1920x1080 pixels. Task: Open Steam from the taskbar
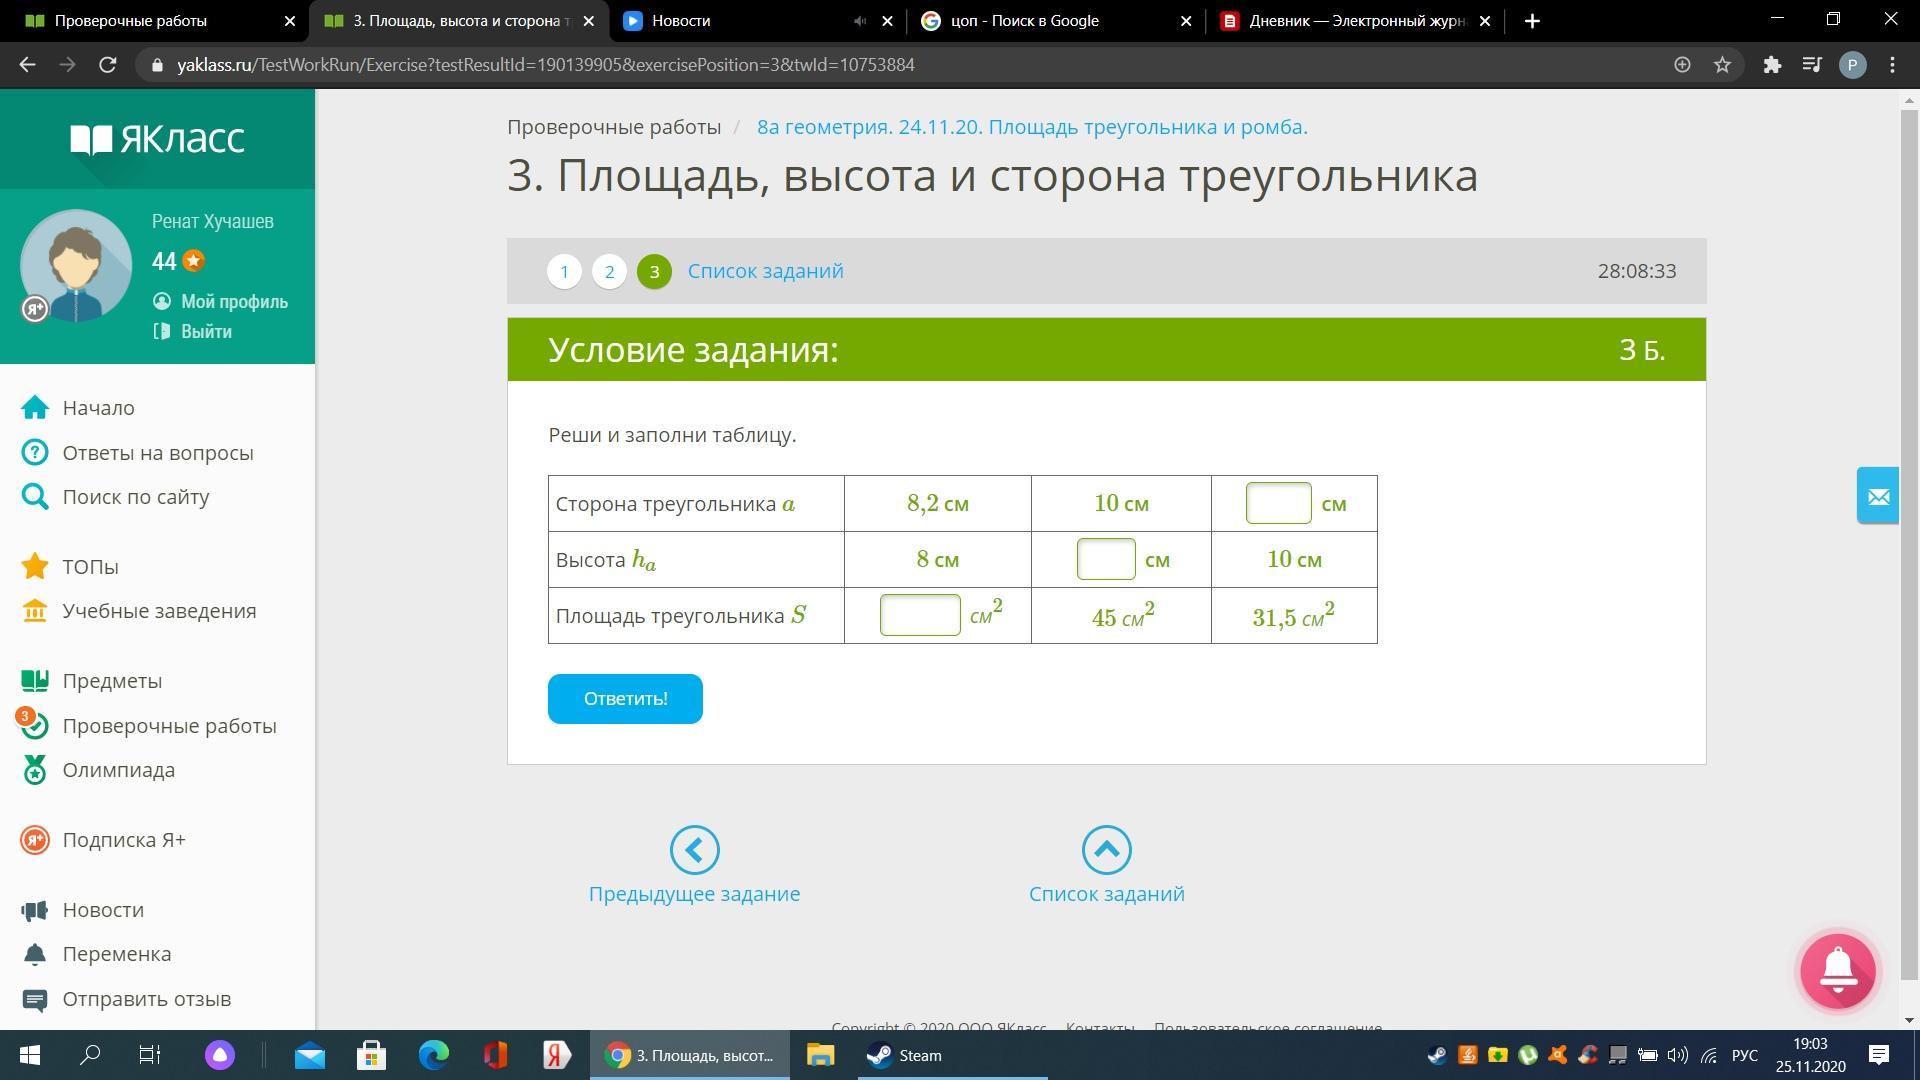[x=905, y=1056]
